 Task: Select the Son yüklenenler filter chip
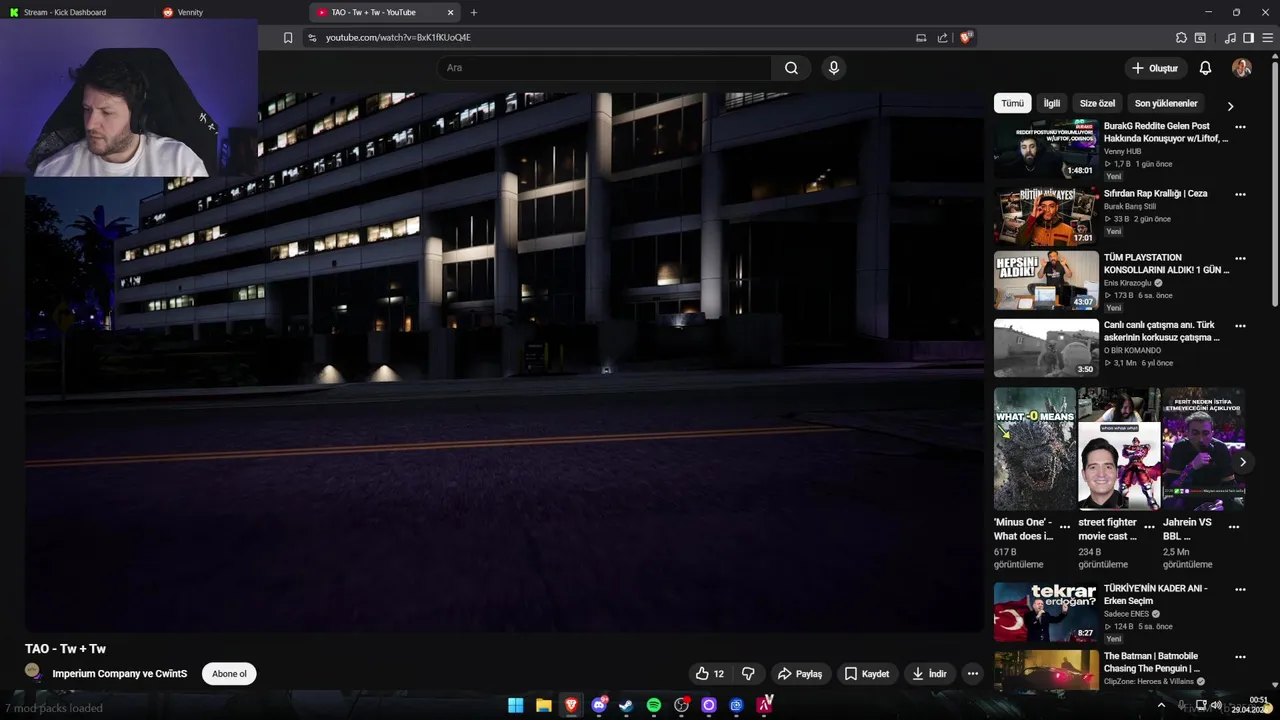pyautogui.click(x=1166, y=103)
